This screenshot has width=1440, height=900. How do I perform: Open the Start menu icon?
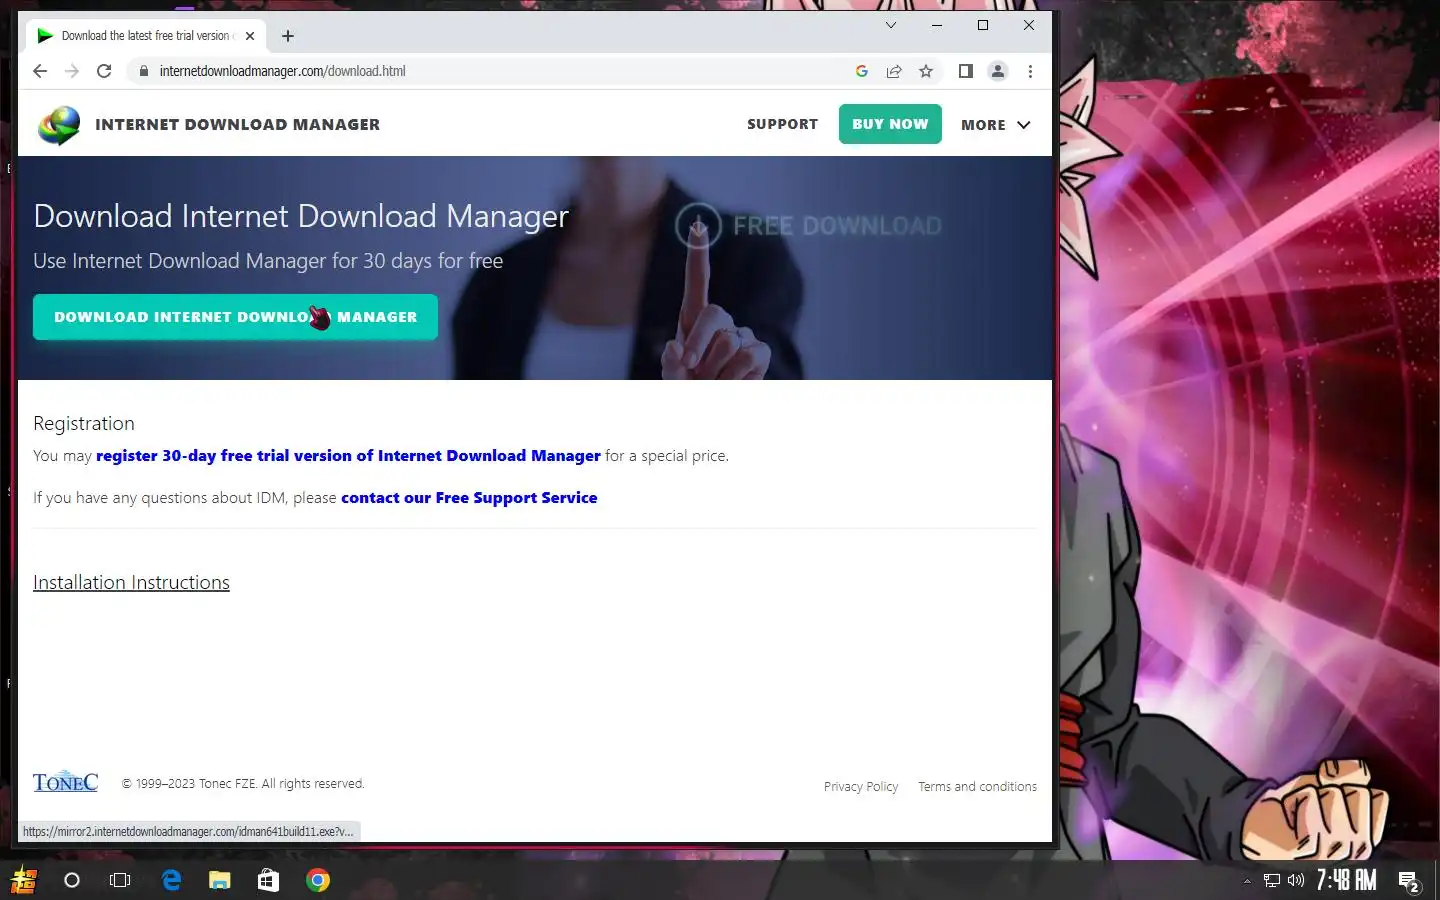click(23, 880)
